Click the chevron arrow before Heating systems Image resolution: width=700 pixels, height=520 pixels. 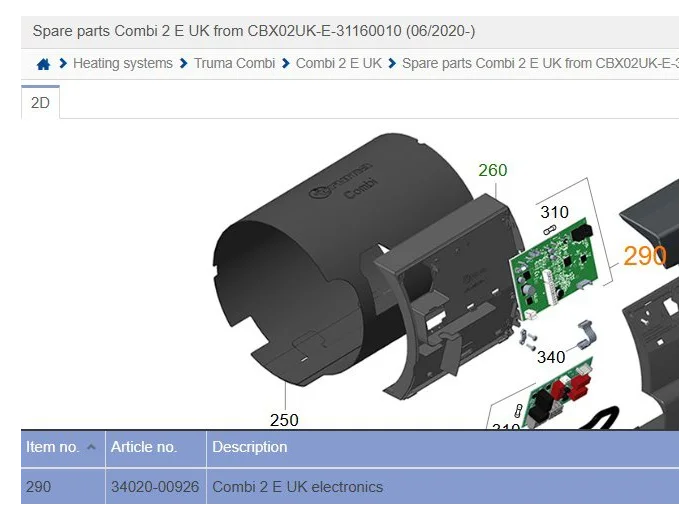63,63
